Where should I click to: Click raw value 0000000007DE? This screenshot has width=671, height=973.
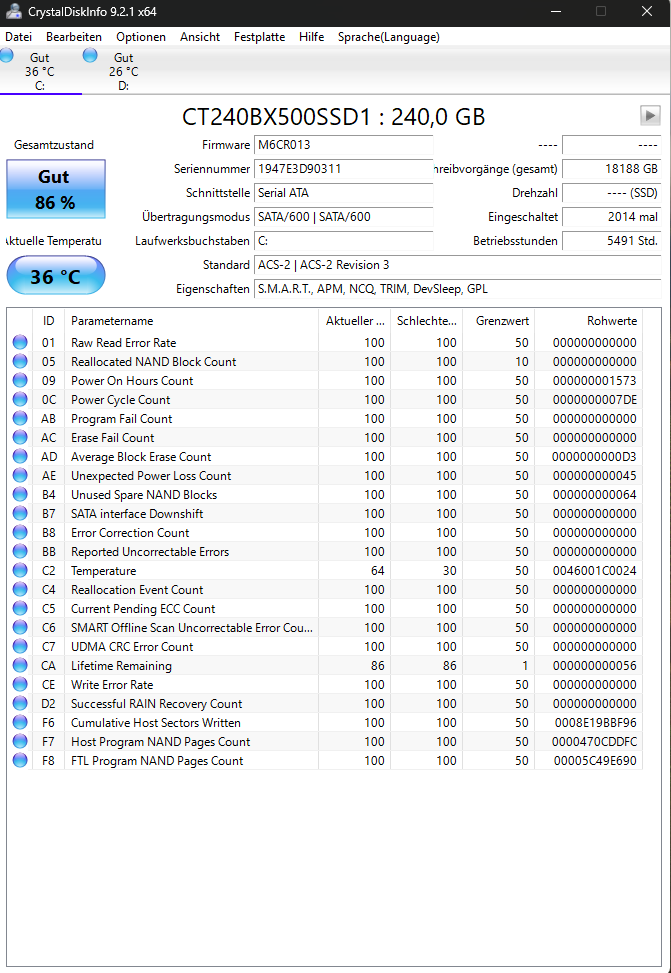pyautogui.click(x=595, y=400)
